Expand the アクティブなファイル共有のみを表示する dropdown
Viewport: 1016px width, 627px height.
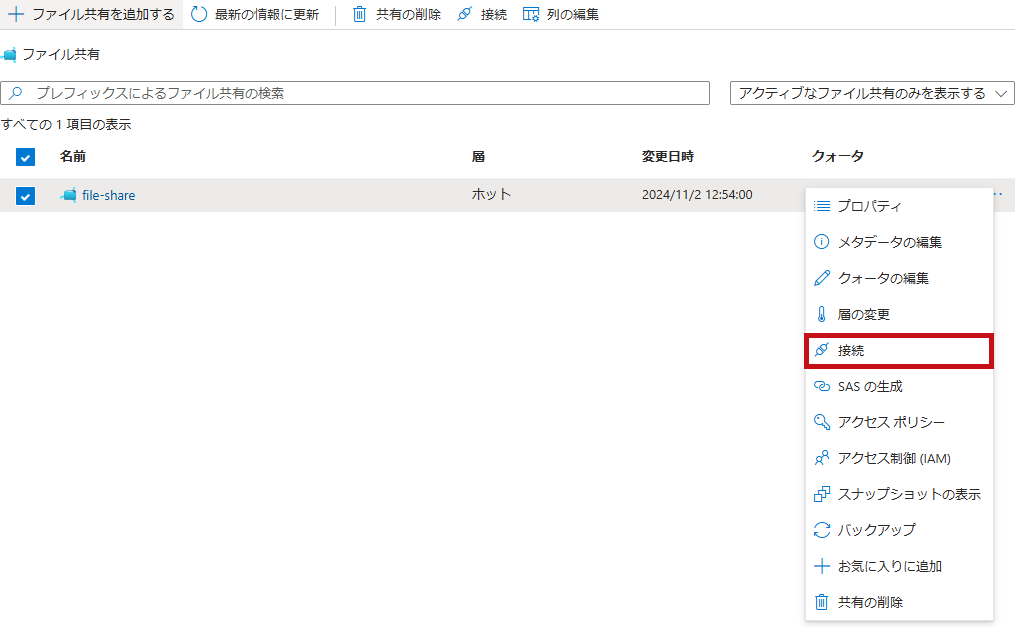coord(873,93)
